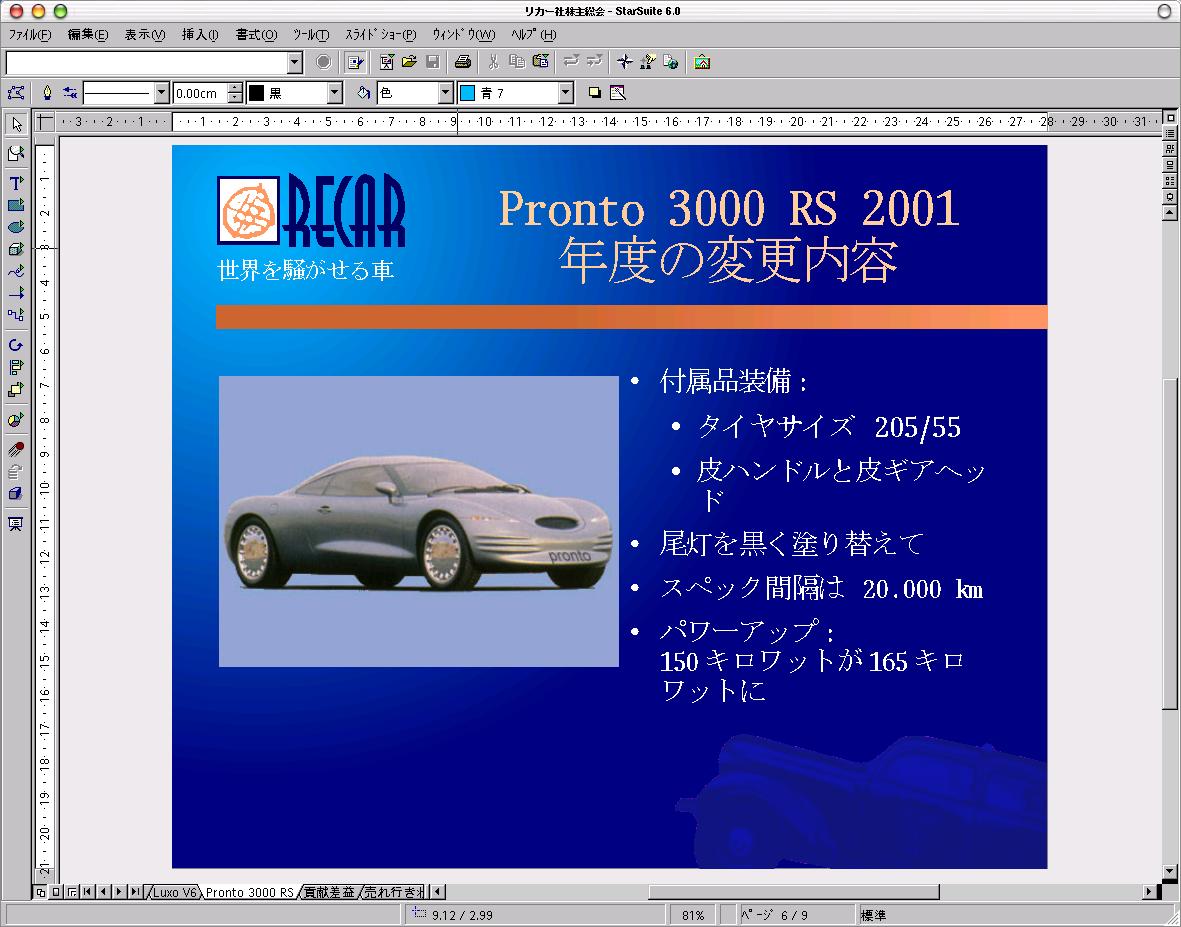The height and width of the screenshot is (927, 1181).
Task: Open the 編集(E) menu
Action: (x=87, y=35)
